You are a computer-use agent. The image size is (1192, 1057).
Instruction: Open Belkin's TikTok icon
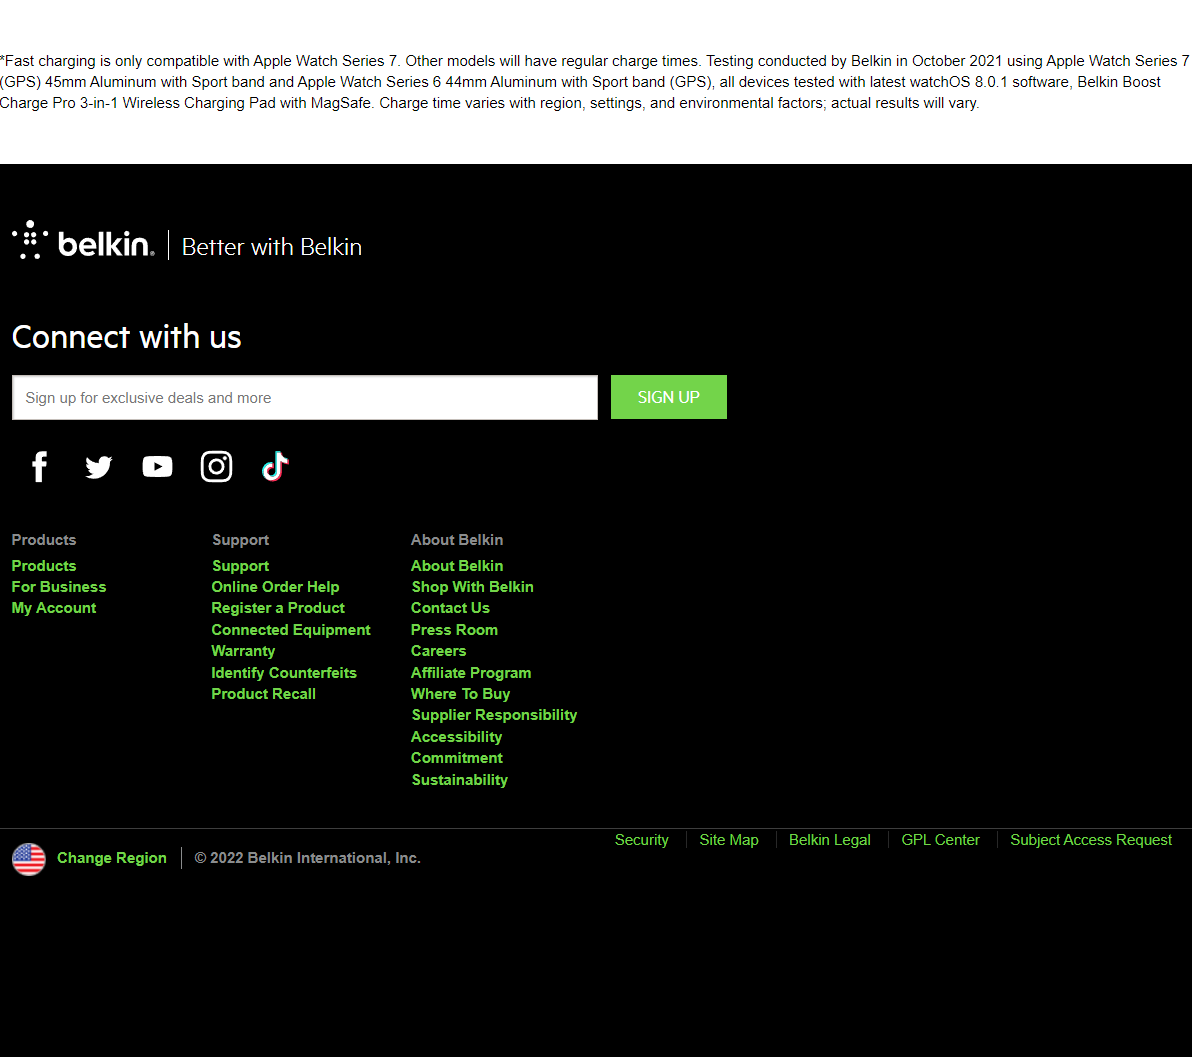[275, 466]
